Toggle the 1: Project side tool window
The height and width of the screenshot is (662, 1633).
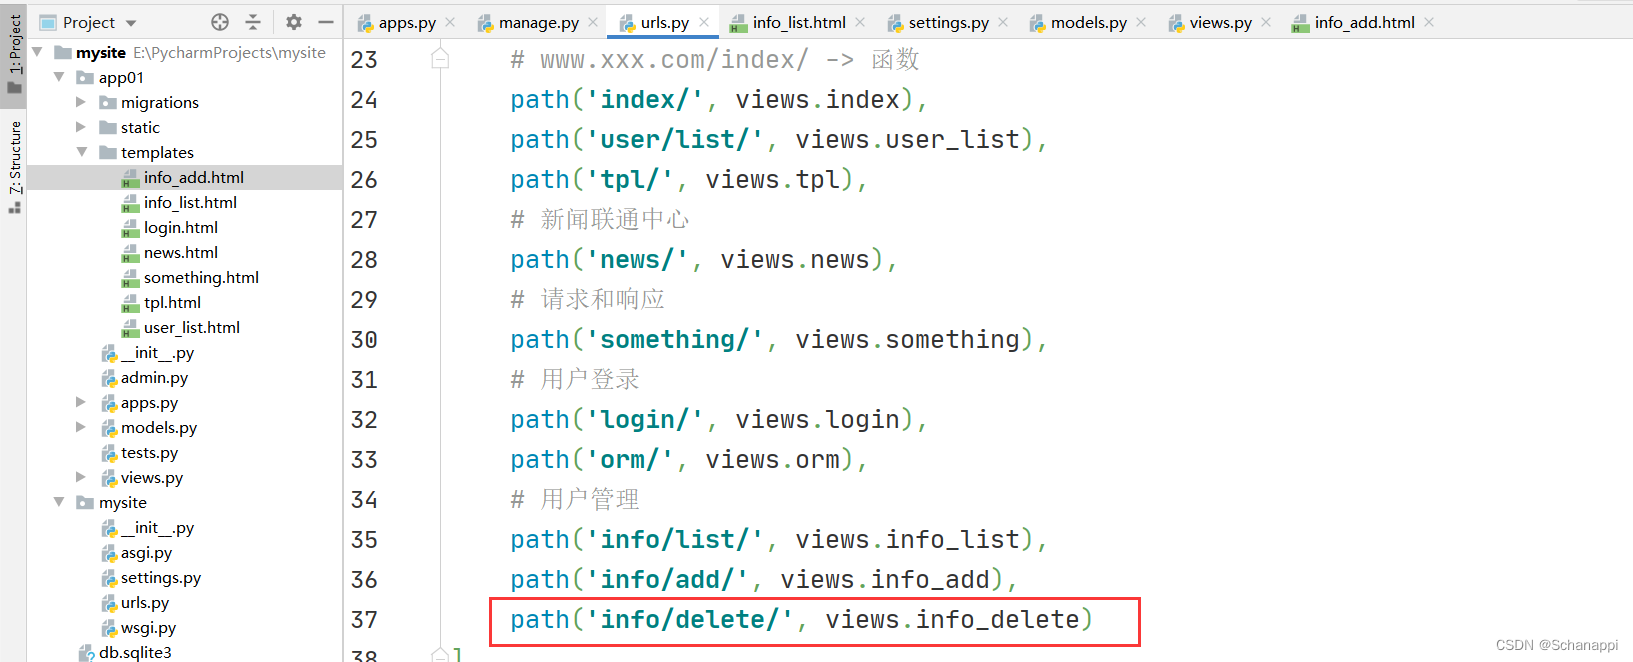(x=14, y=53)
